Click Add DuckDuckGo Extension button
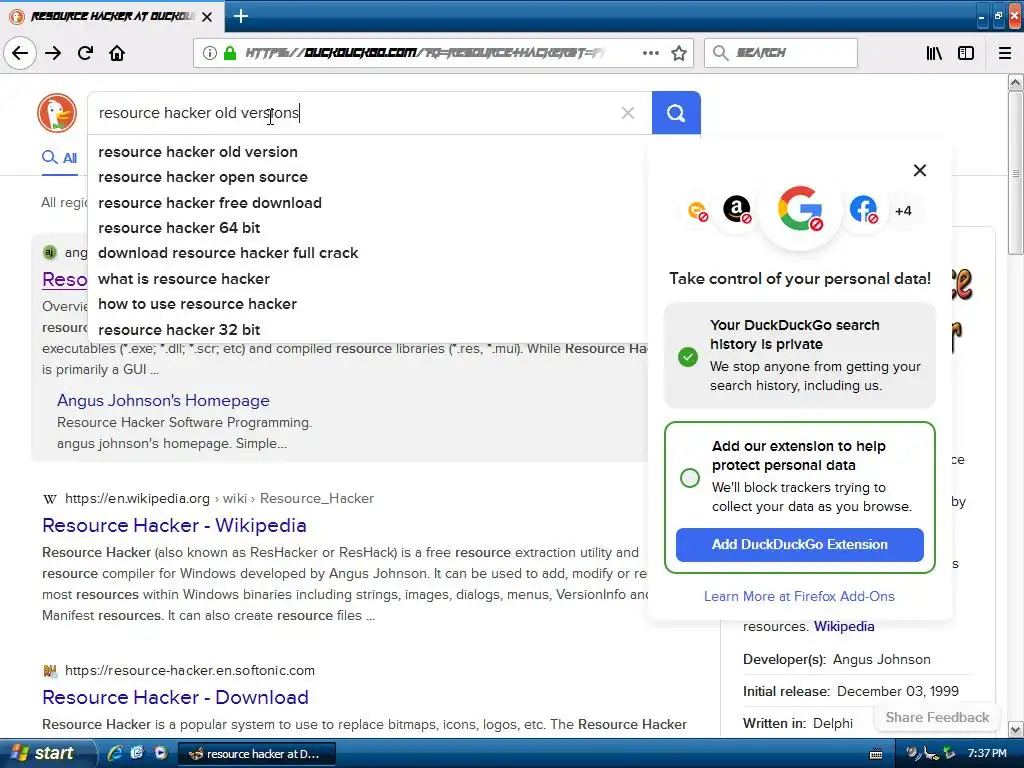This screenshot has width=1024, height=768. [x=799, y=545]
